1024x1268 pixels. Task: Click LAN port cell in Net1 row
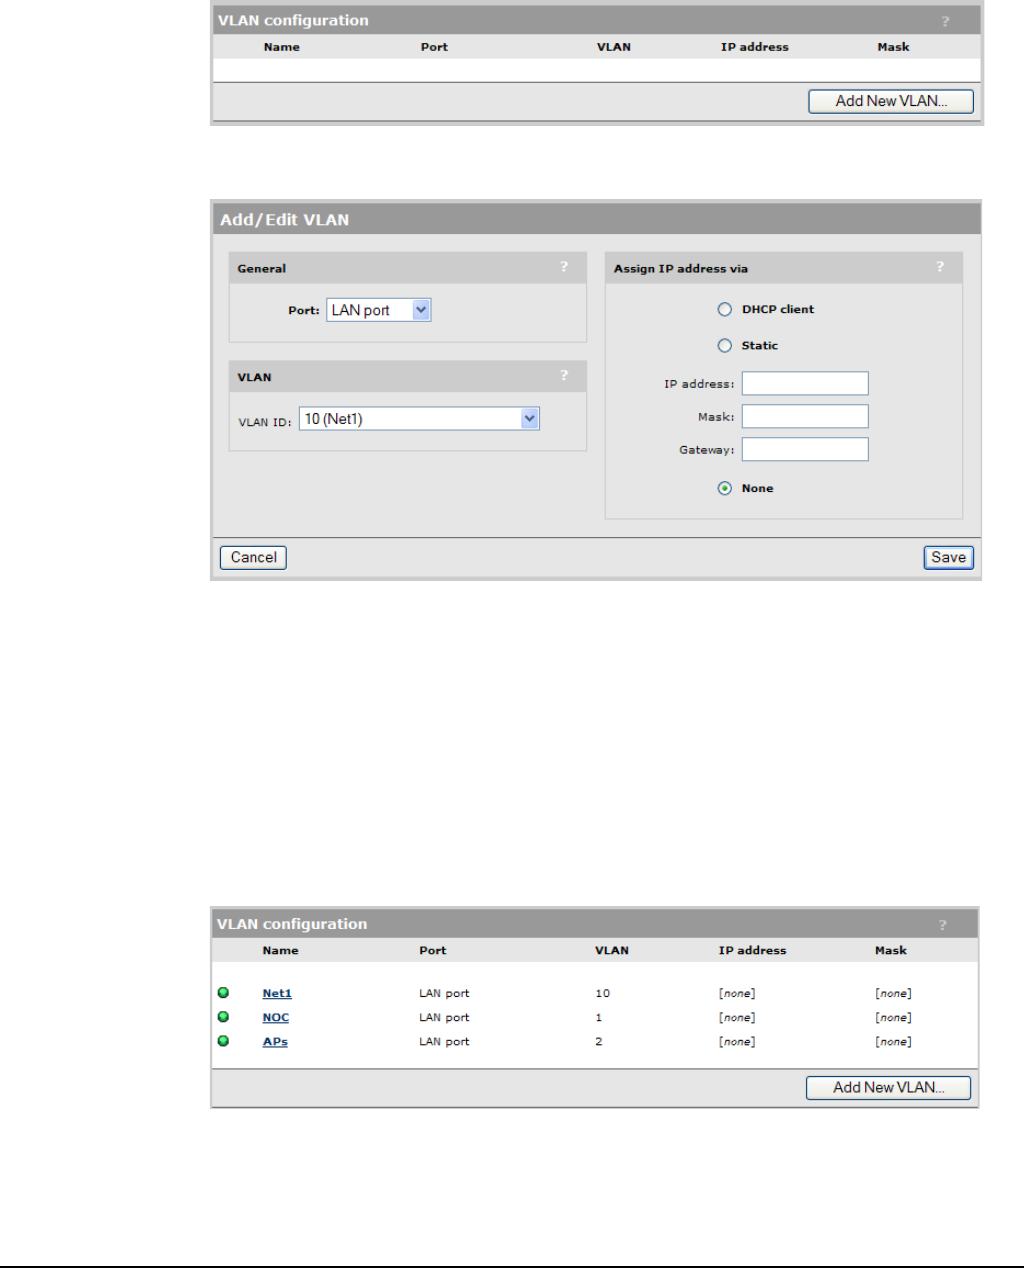point(444,994)
